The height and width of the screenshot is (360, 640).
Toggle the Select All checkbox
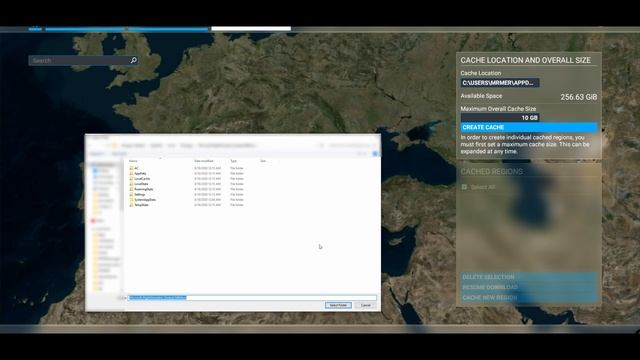coord(464,187)
